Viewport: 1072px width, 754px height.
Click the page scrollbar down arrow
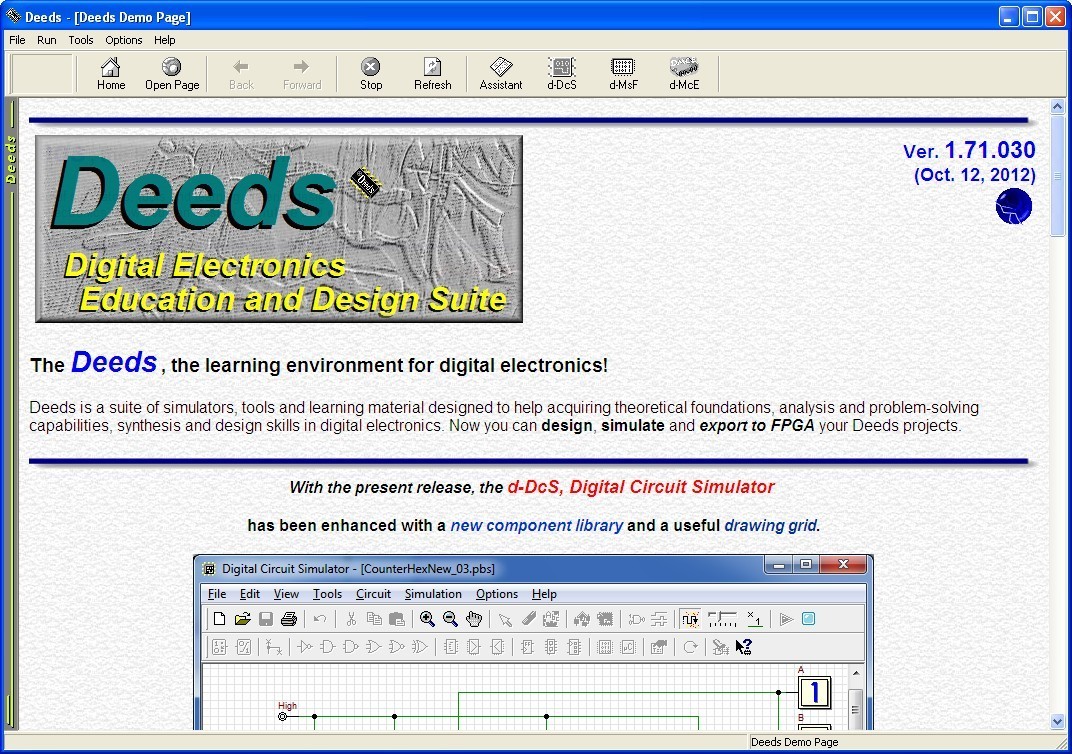(x=1058, y=721)
